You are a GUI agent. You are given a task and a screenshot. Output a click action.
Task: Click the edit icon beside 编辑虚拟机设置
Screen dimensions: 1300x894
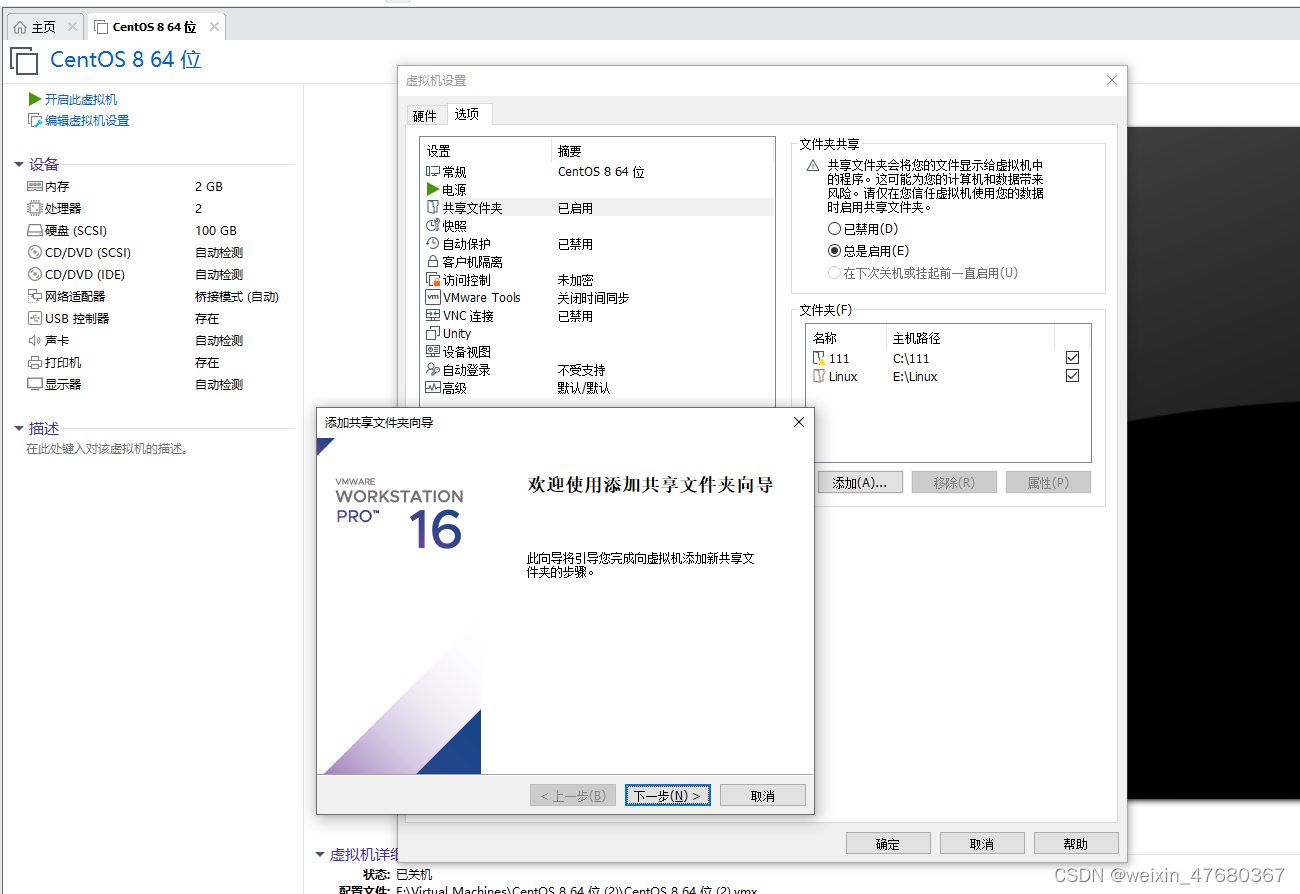(35, 121)
